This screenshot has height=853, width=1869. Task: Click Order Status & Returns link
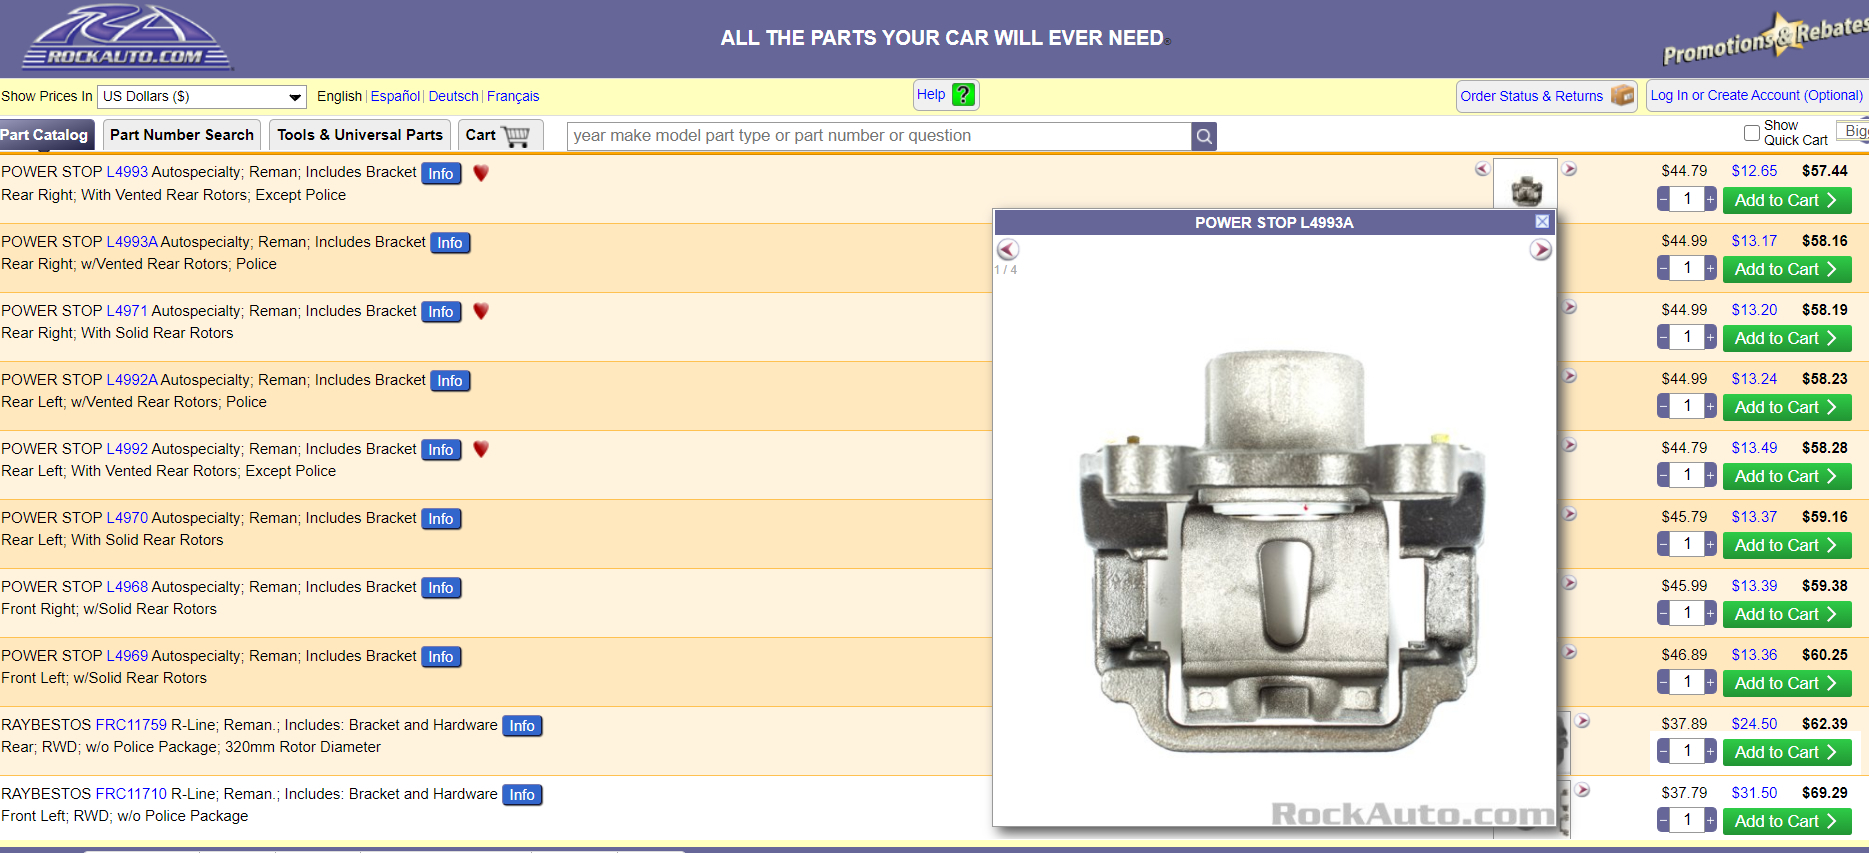(x=1531, y=96)
